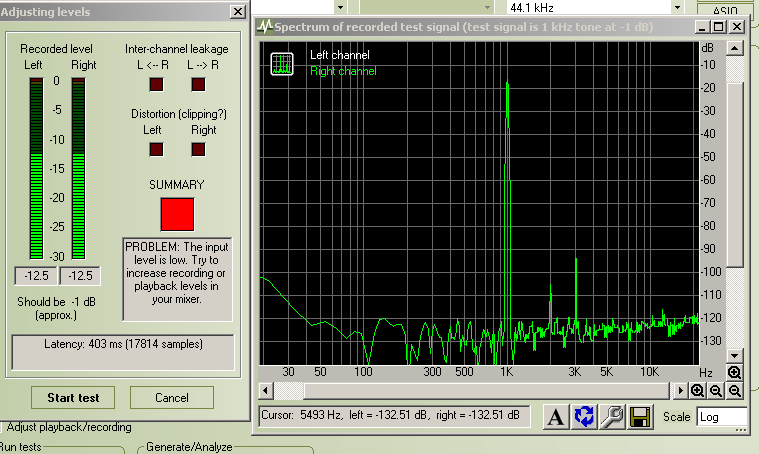
Task: Click the green Right channel legend label
Action: (x=343, y=71)
